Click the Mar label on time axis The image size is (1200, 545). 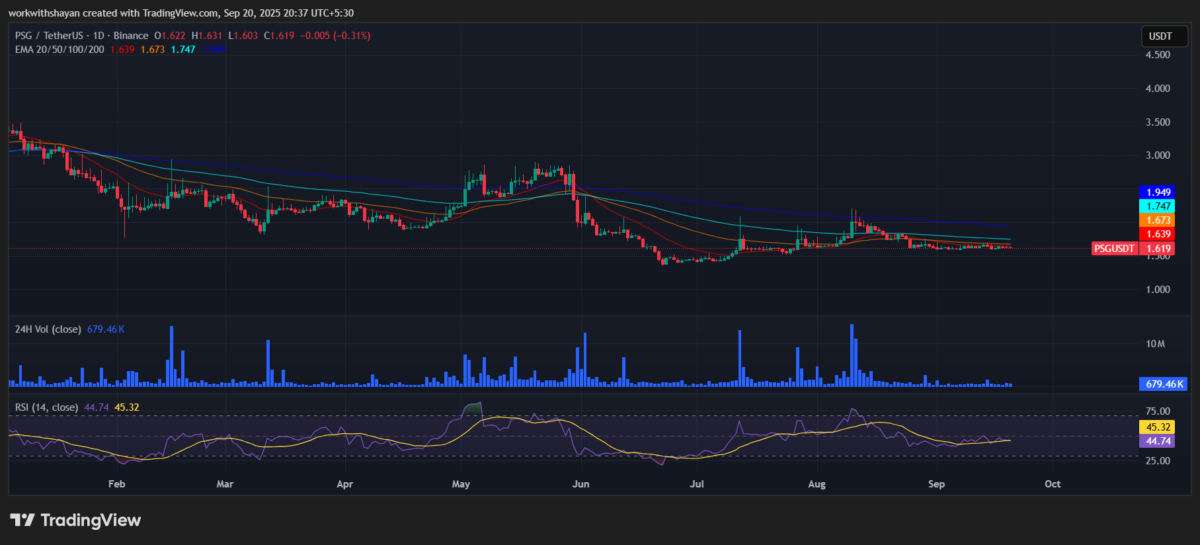tap(225, 483)
